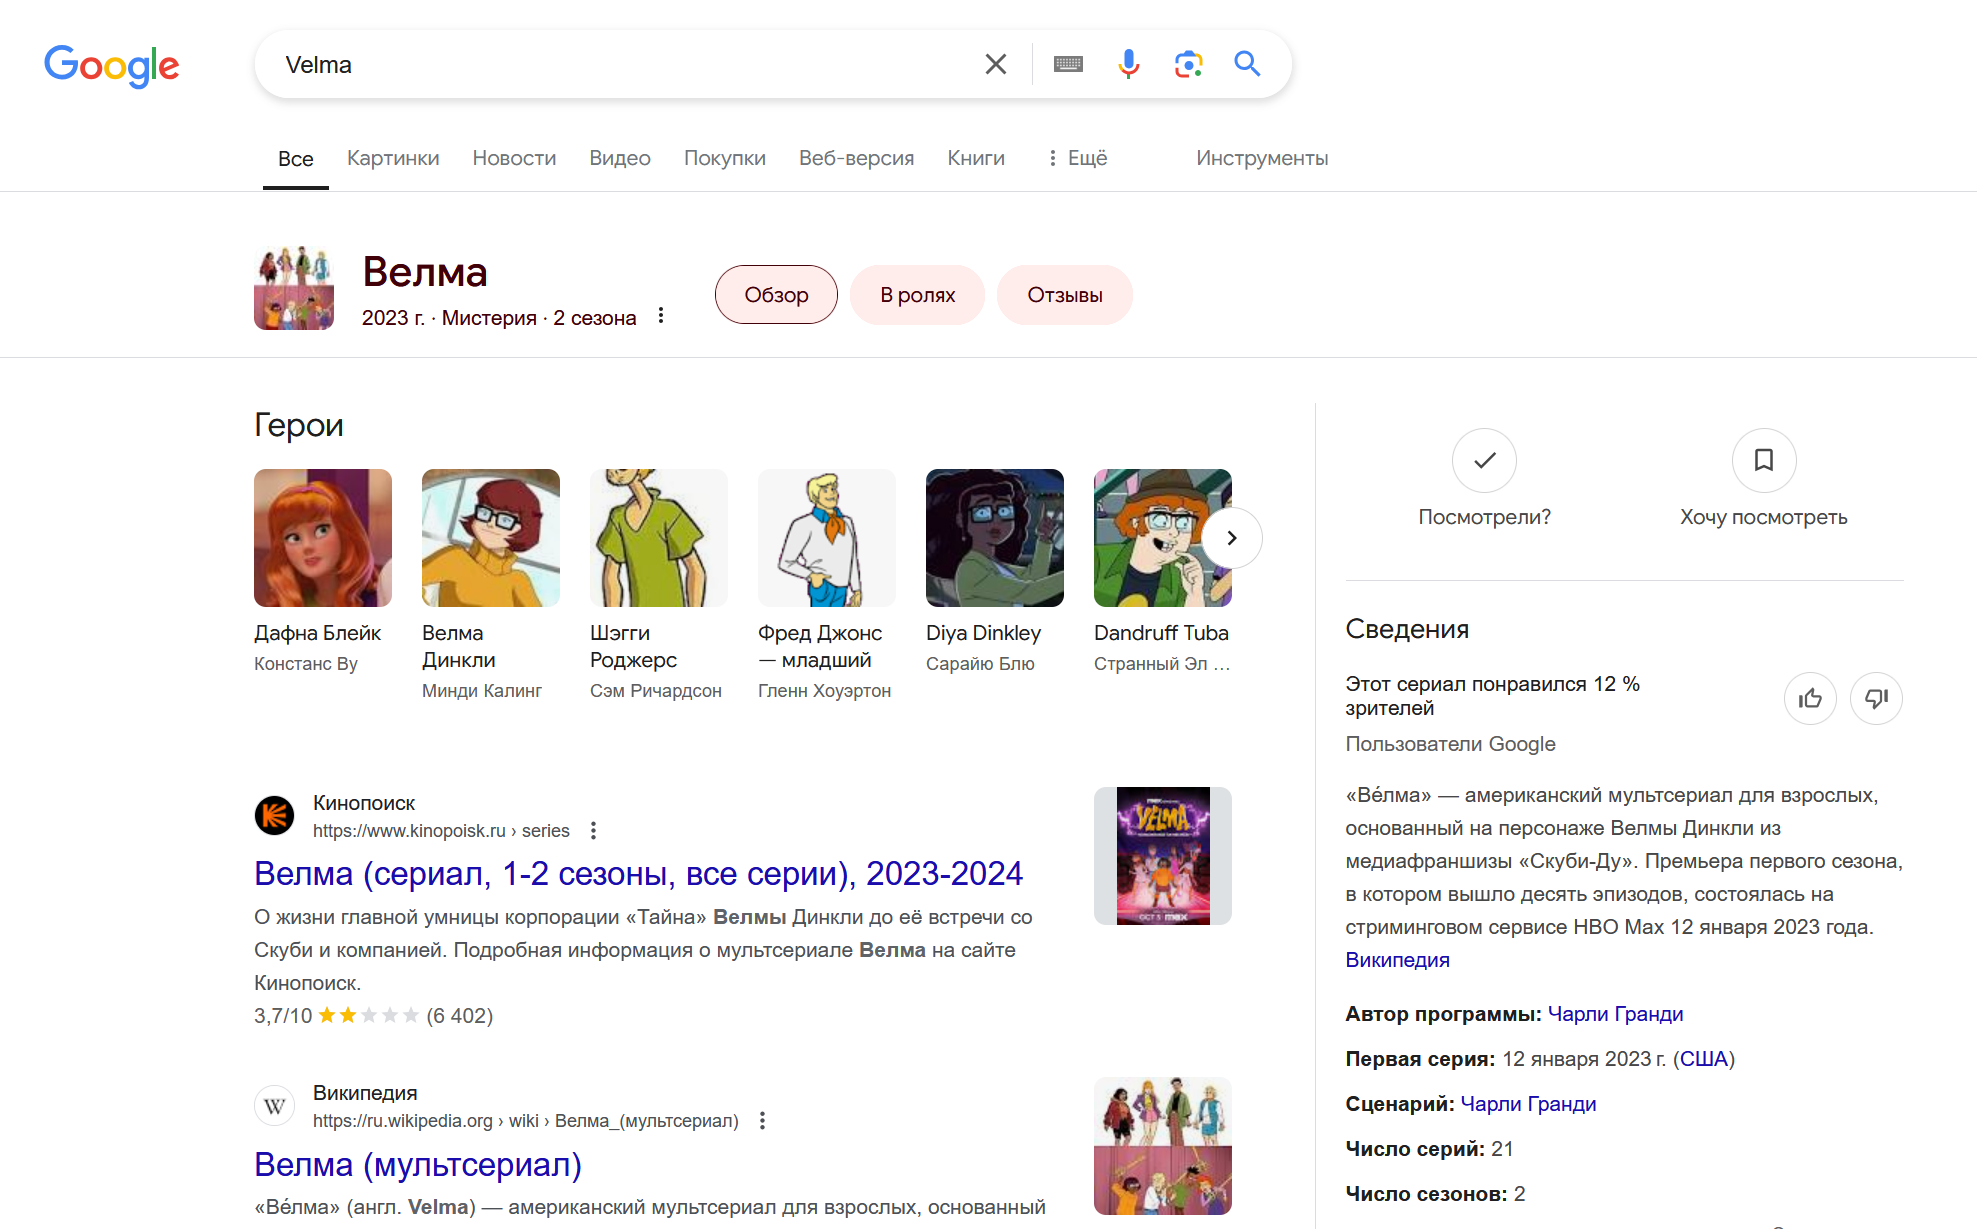Open Велма (сериал, 1-2 сезоны) result link

(638, 874)
